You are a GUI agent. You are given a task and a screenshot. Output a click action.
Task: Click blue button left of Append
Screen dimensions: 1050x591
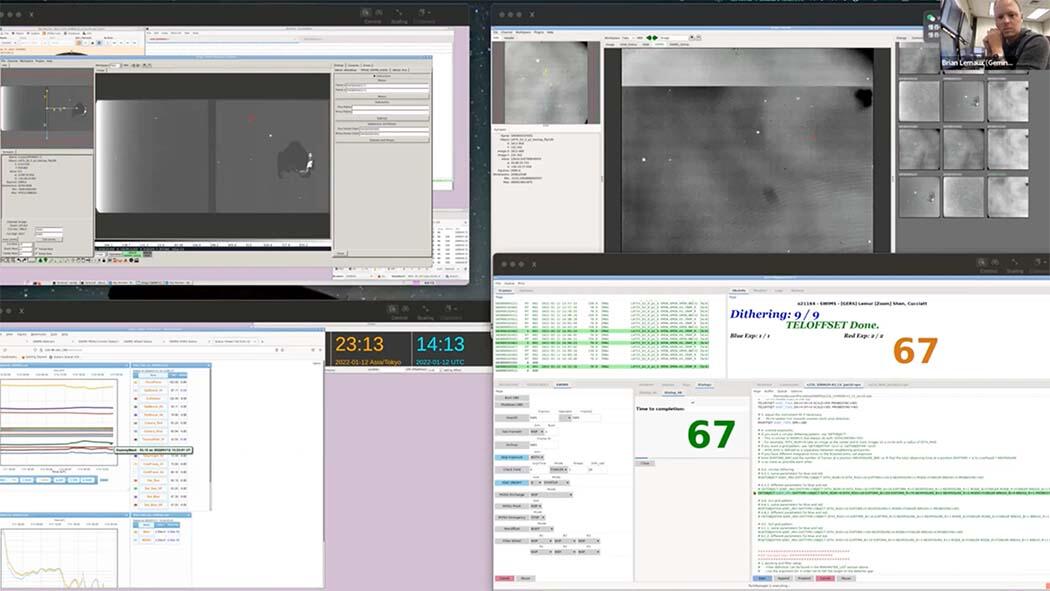(762, 578)
